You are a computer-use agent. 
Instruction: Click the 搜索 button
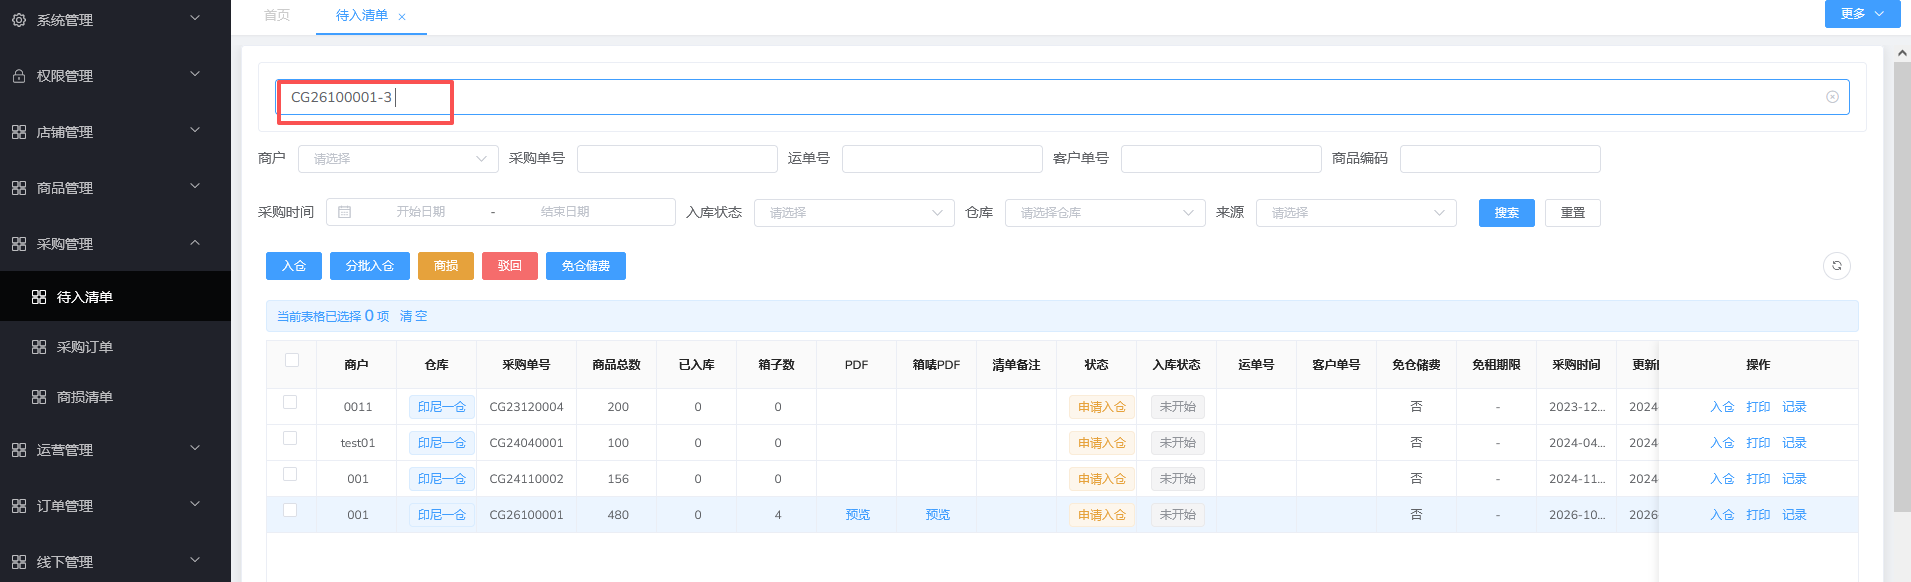(1507, 213)
